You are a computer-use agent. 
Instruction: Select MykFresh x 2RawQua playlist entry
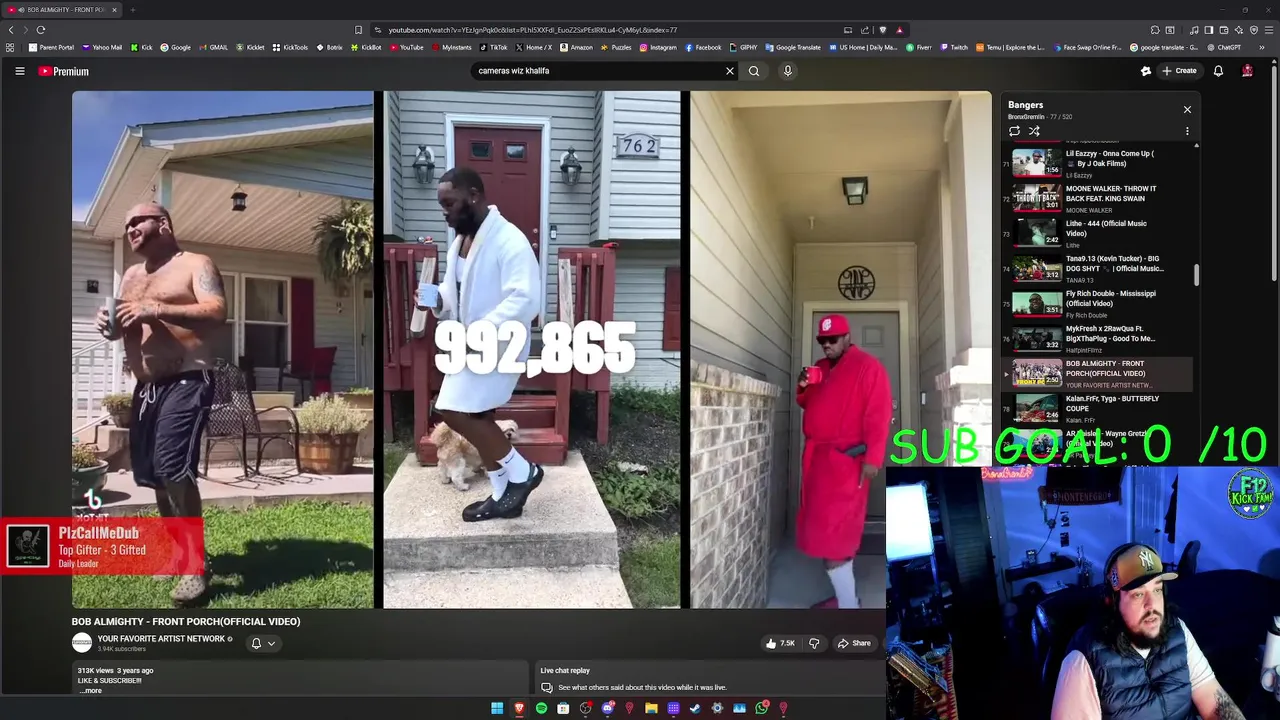coord(1096,338)
